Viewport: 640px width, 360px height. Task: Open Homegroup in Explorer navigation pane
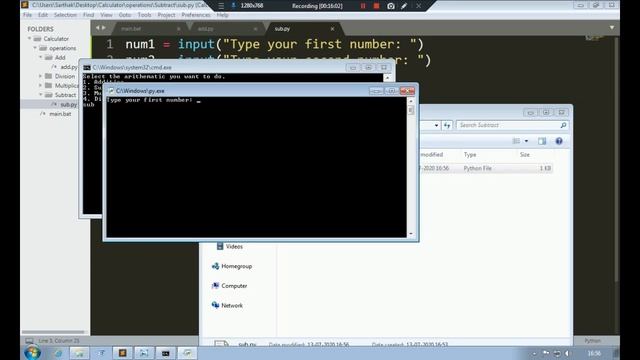(x=236, y=266)
